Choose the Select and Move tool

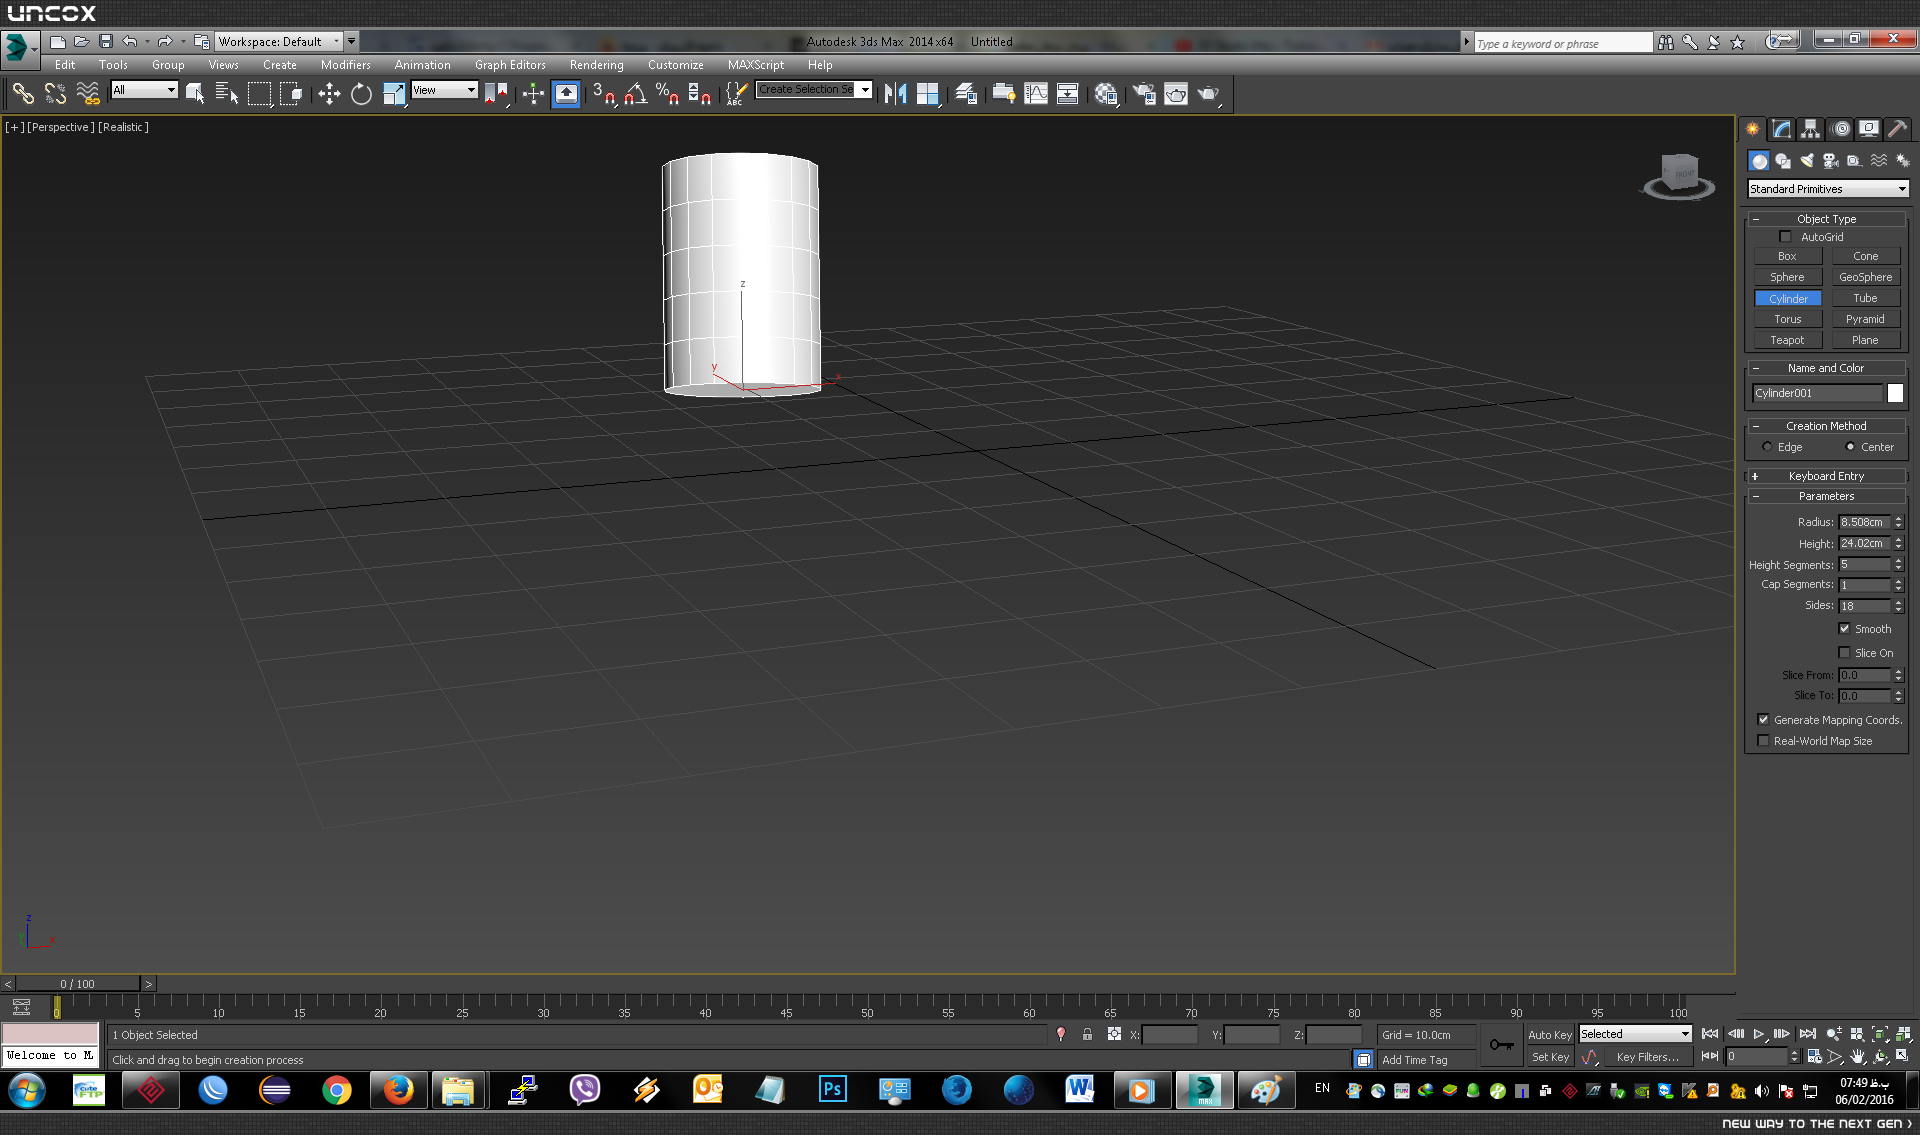point(329,94)
